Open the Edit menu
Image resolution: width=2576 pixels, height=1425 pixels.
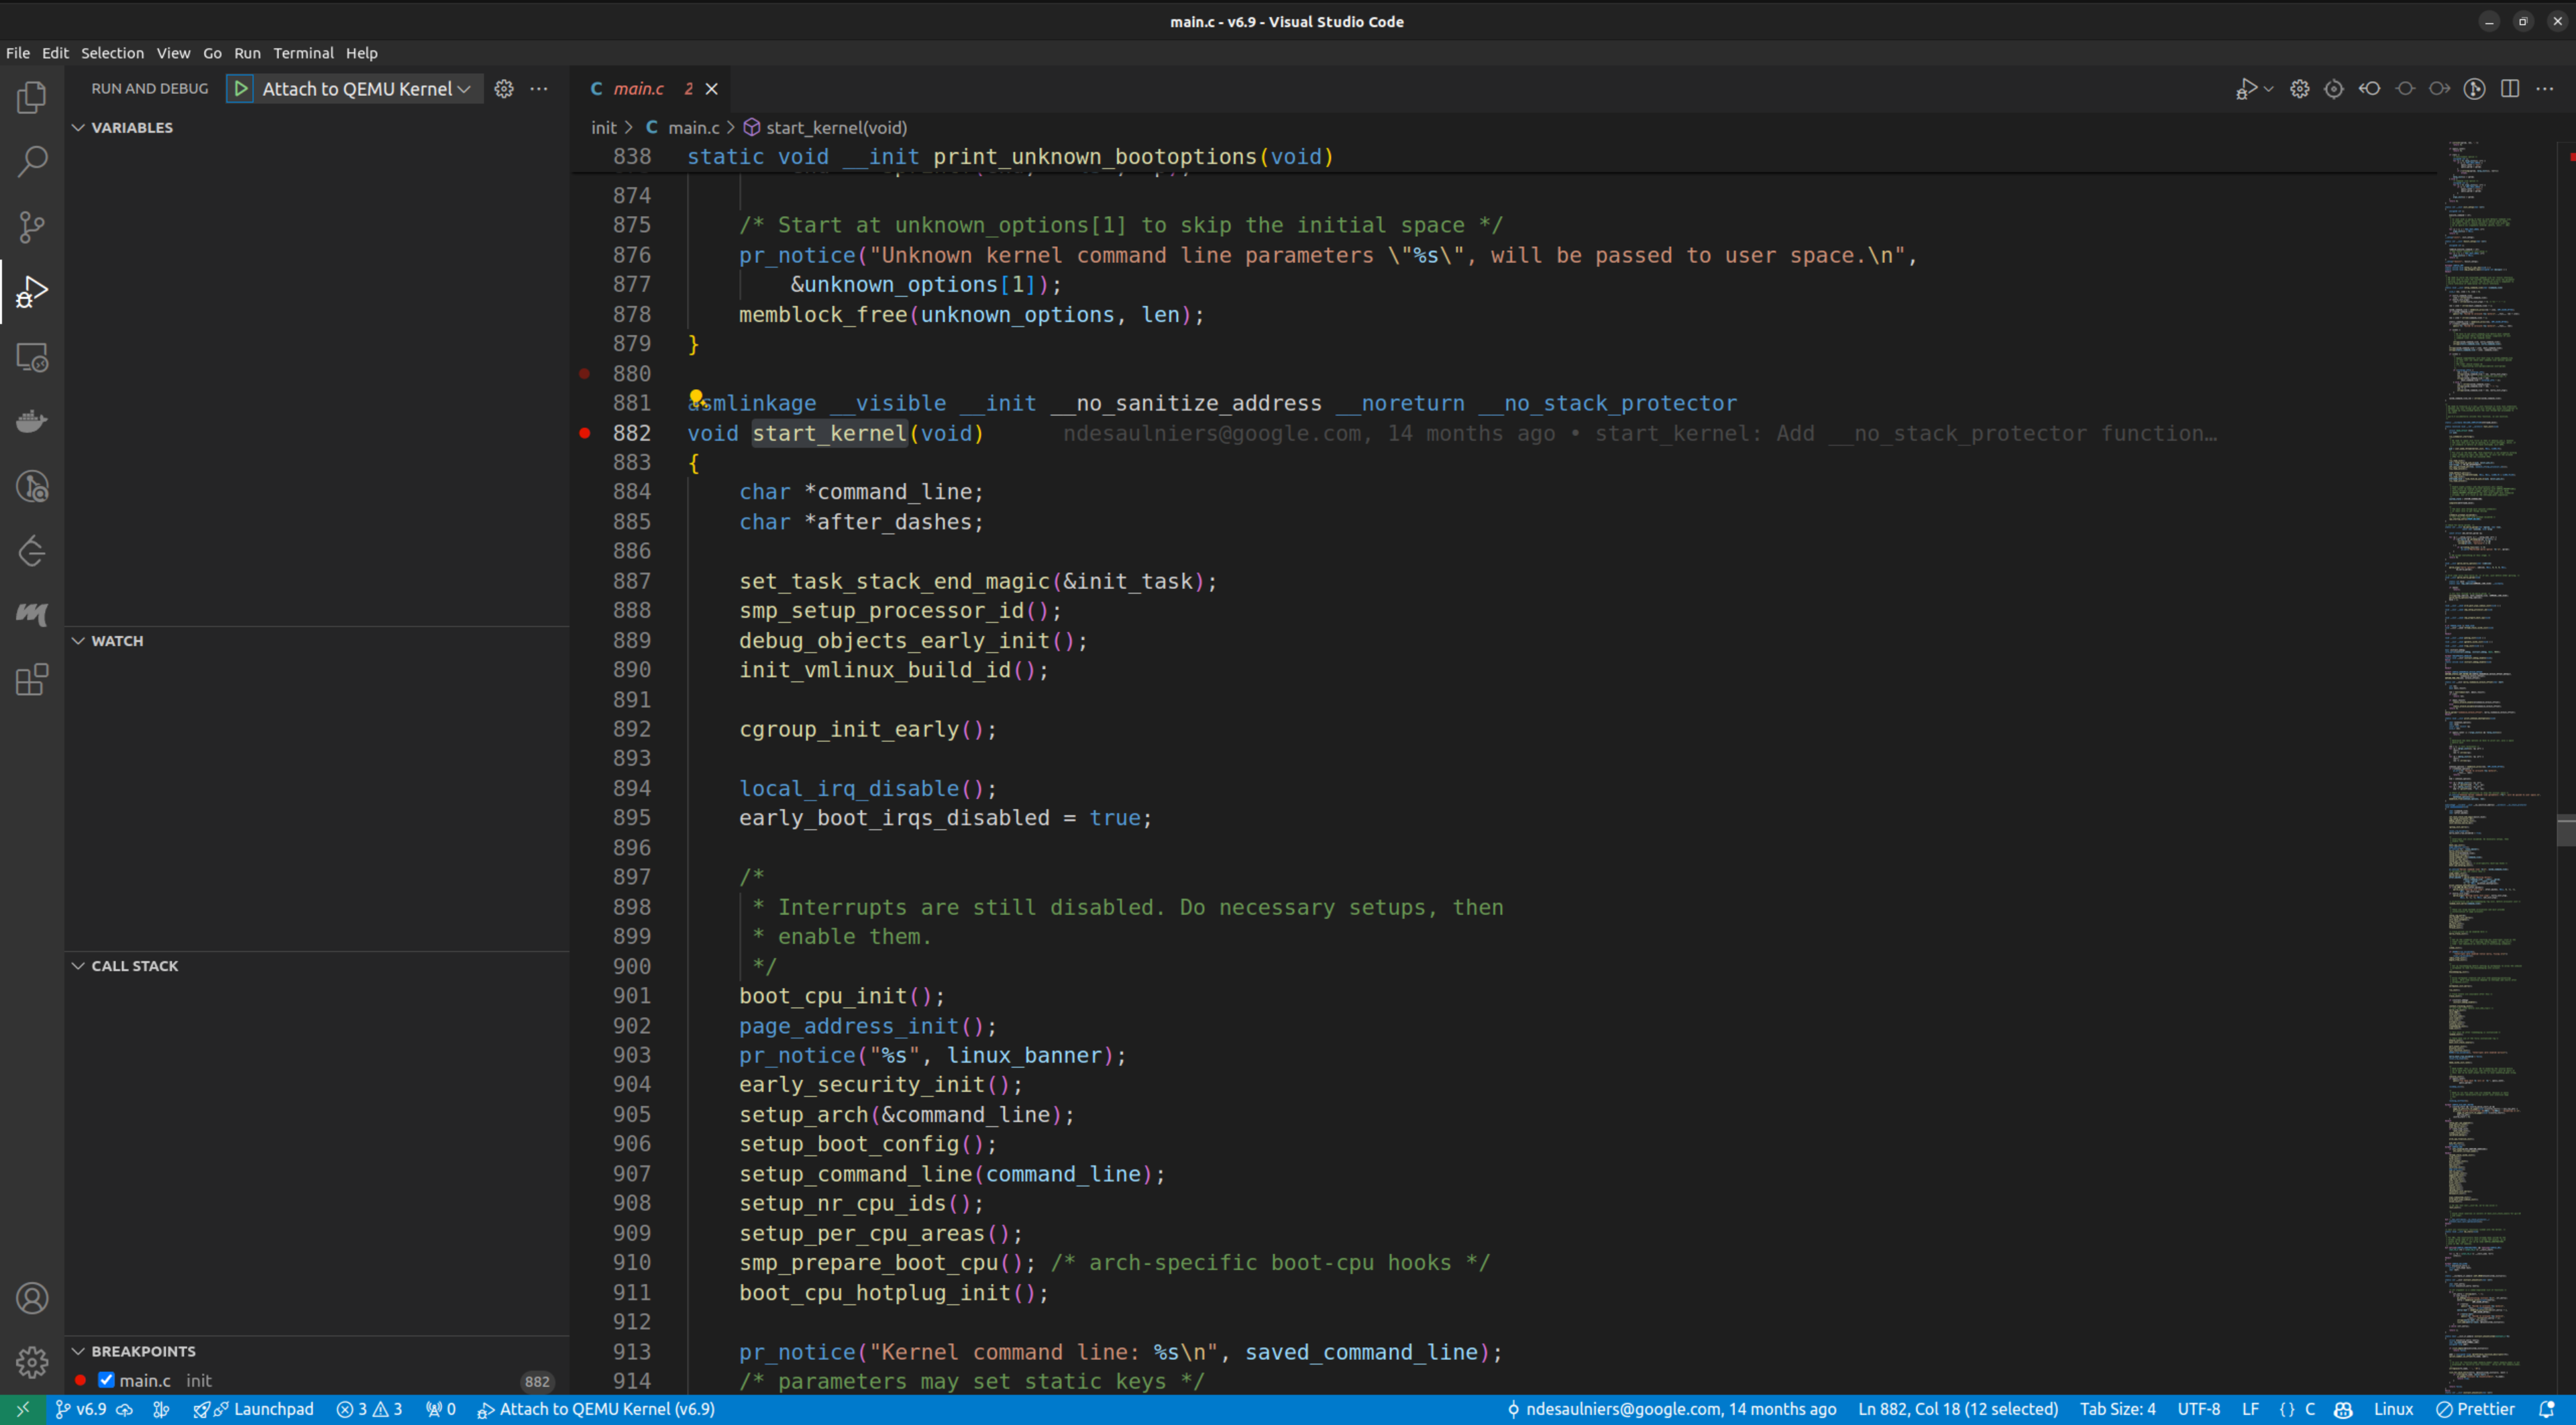55,53
